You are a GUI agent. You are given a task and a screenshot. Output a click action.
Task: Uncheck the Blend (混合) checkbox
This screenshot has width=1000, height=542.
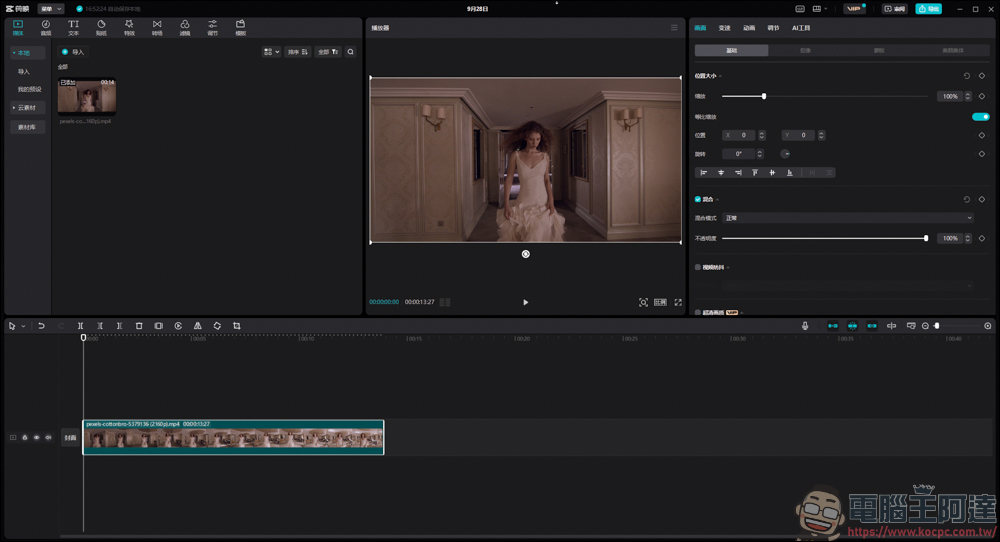pyautogui.click(x=698, y=200)
